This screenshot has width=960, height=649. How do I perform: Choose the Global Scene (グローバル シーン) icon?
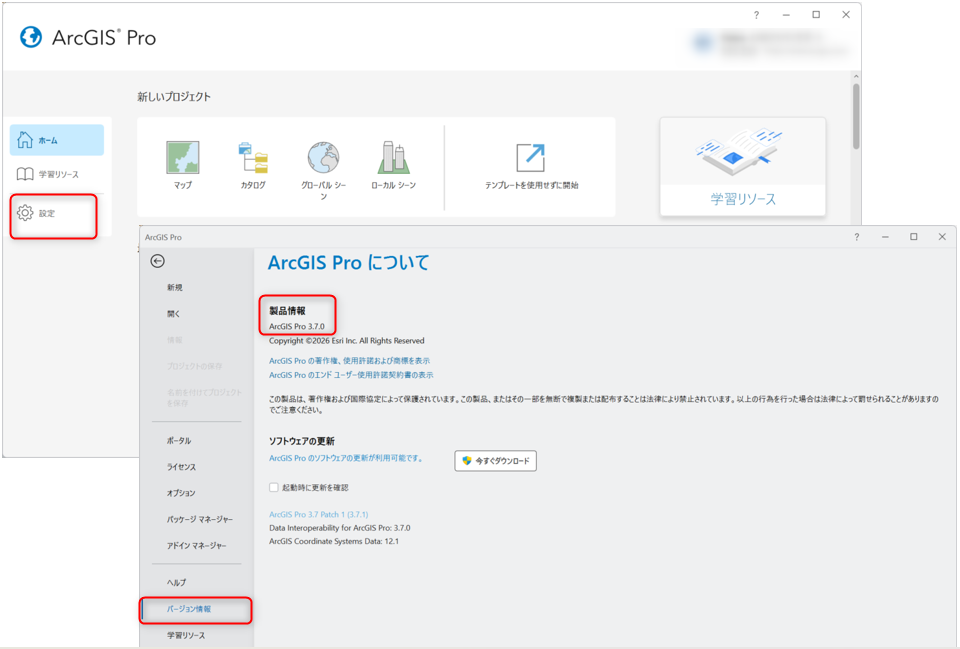[x=323, y=157]
